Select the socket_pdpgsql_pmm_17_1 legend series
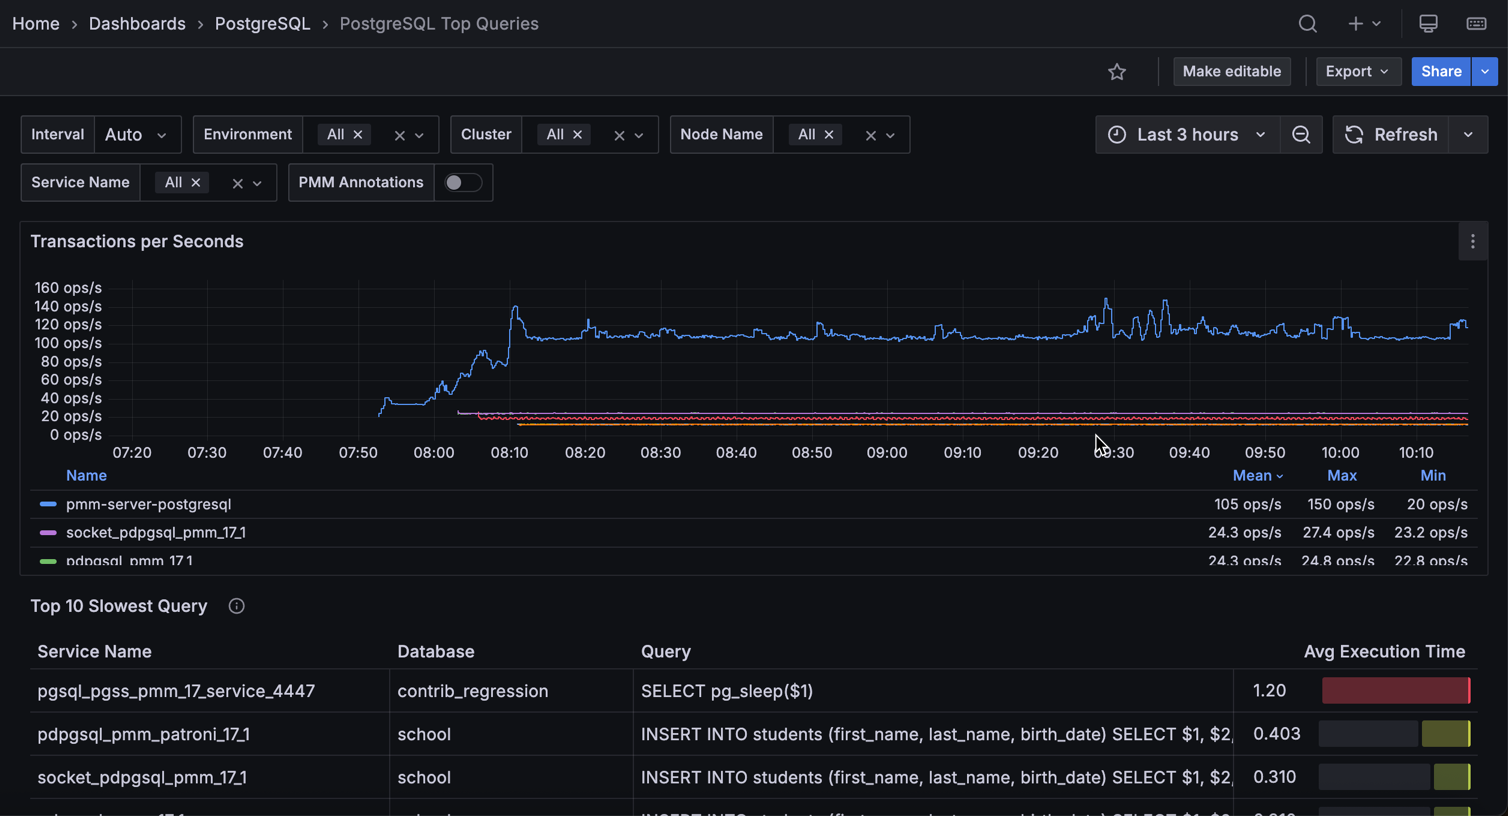Viewport: 1508px width, 816px height. [156, 532]
